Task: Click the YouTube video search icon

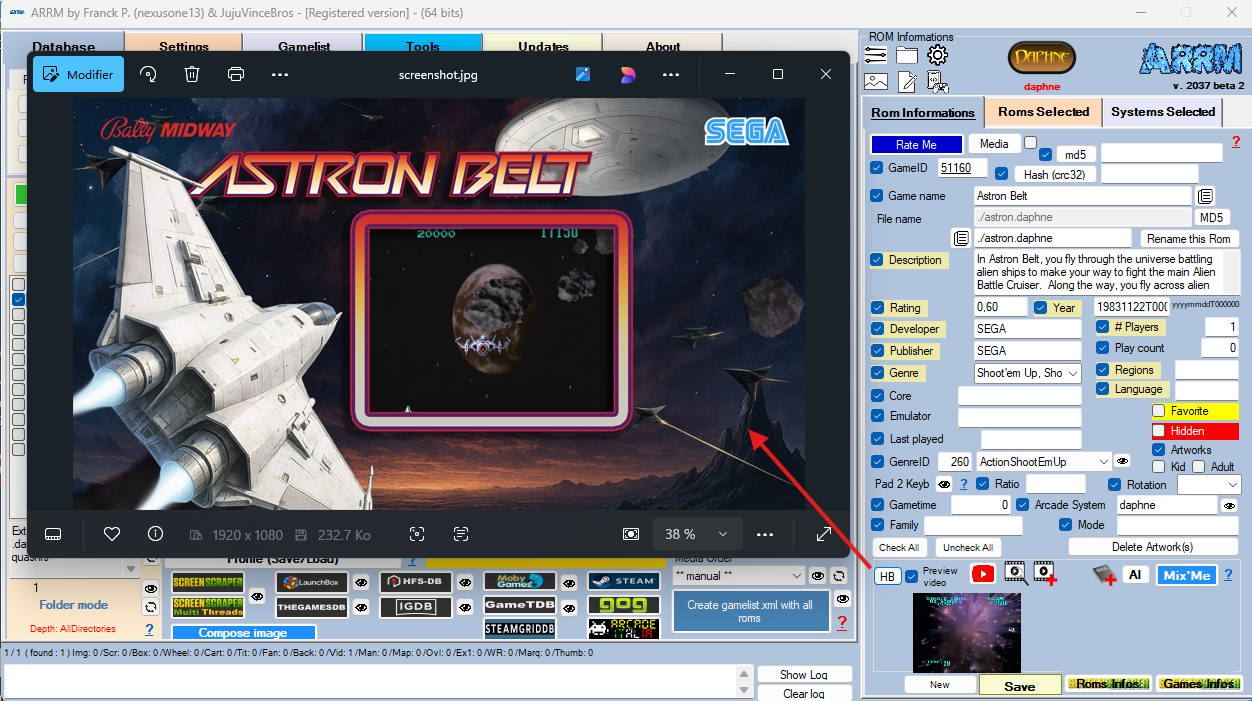Action: (983, 574)
